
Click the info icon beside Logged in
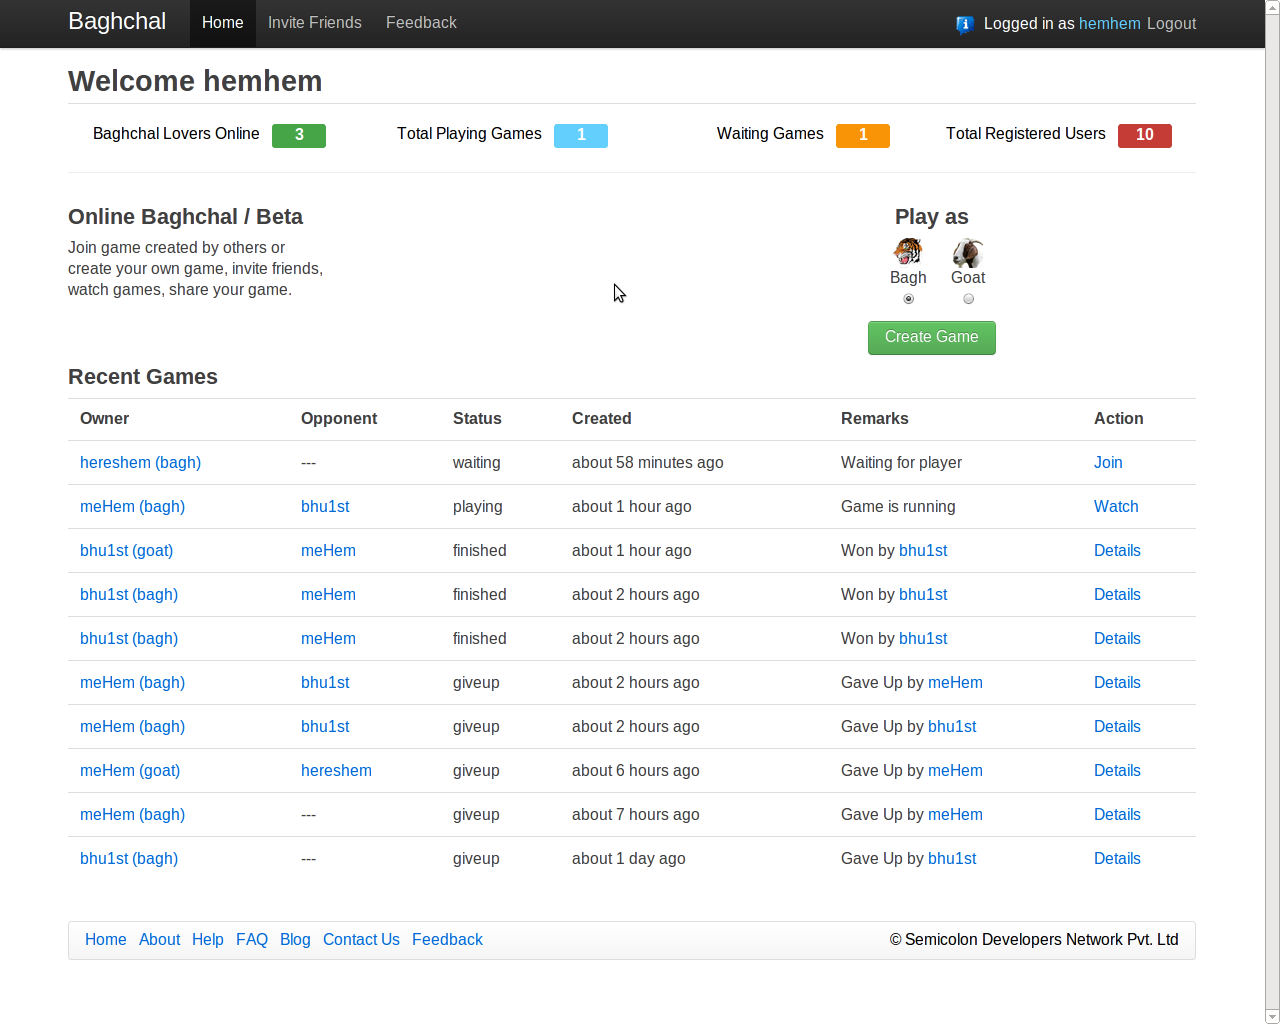[964, 24]
